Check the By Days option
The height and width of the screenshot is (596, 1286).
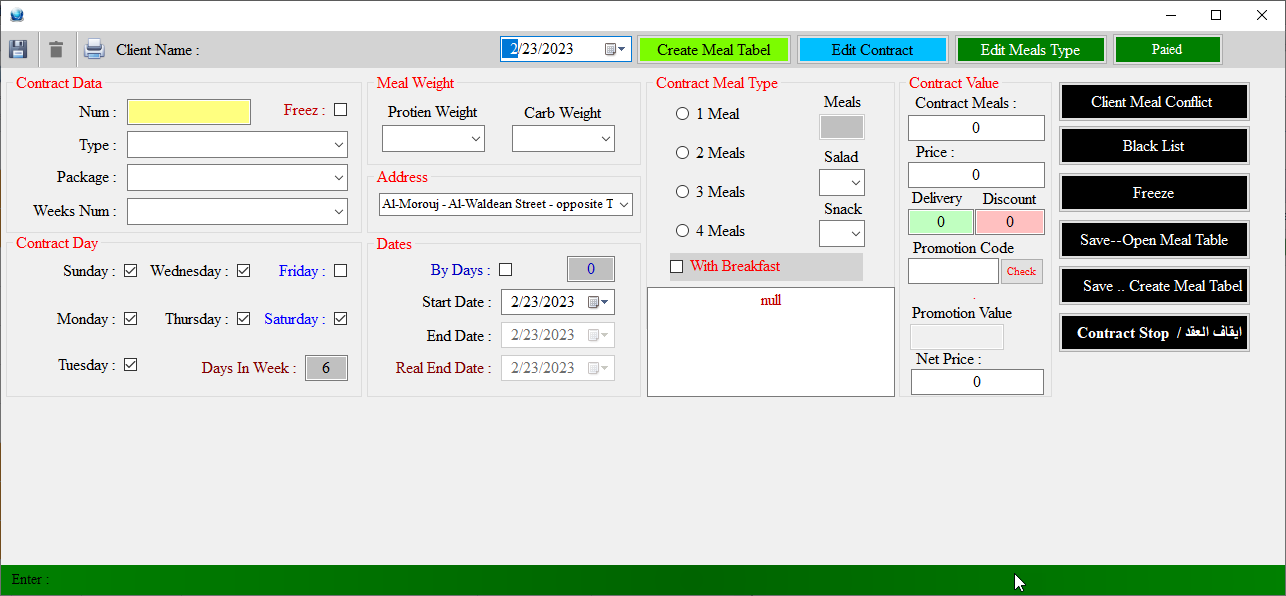point(505,270)
